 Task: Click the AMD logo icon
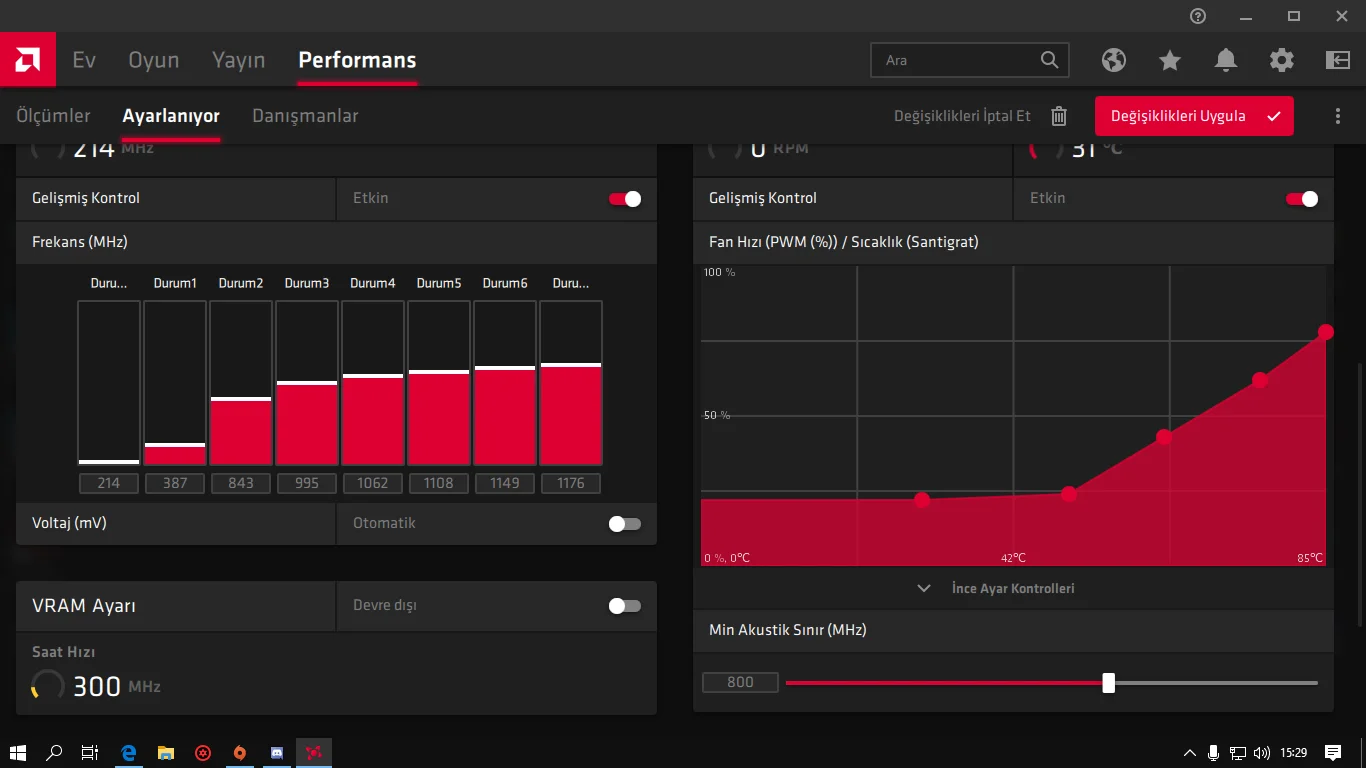pos(27,60)
